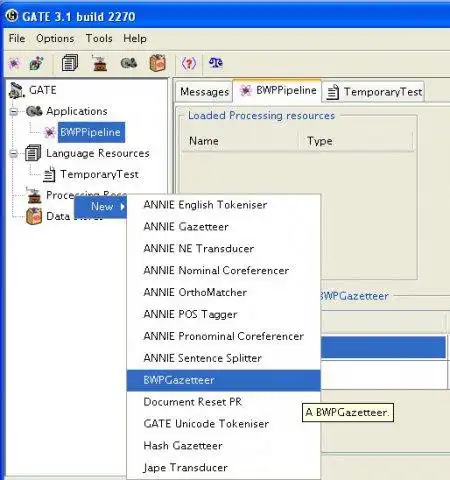Click the Processing Resources grinder icon in tree
Image resolution: width=450 pixels, height=480 pixels.
tap(34, 195)
